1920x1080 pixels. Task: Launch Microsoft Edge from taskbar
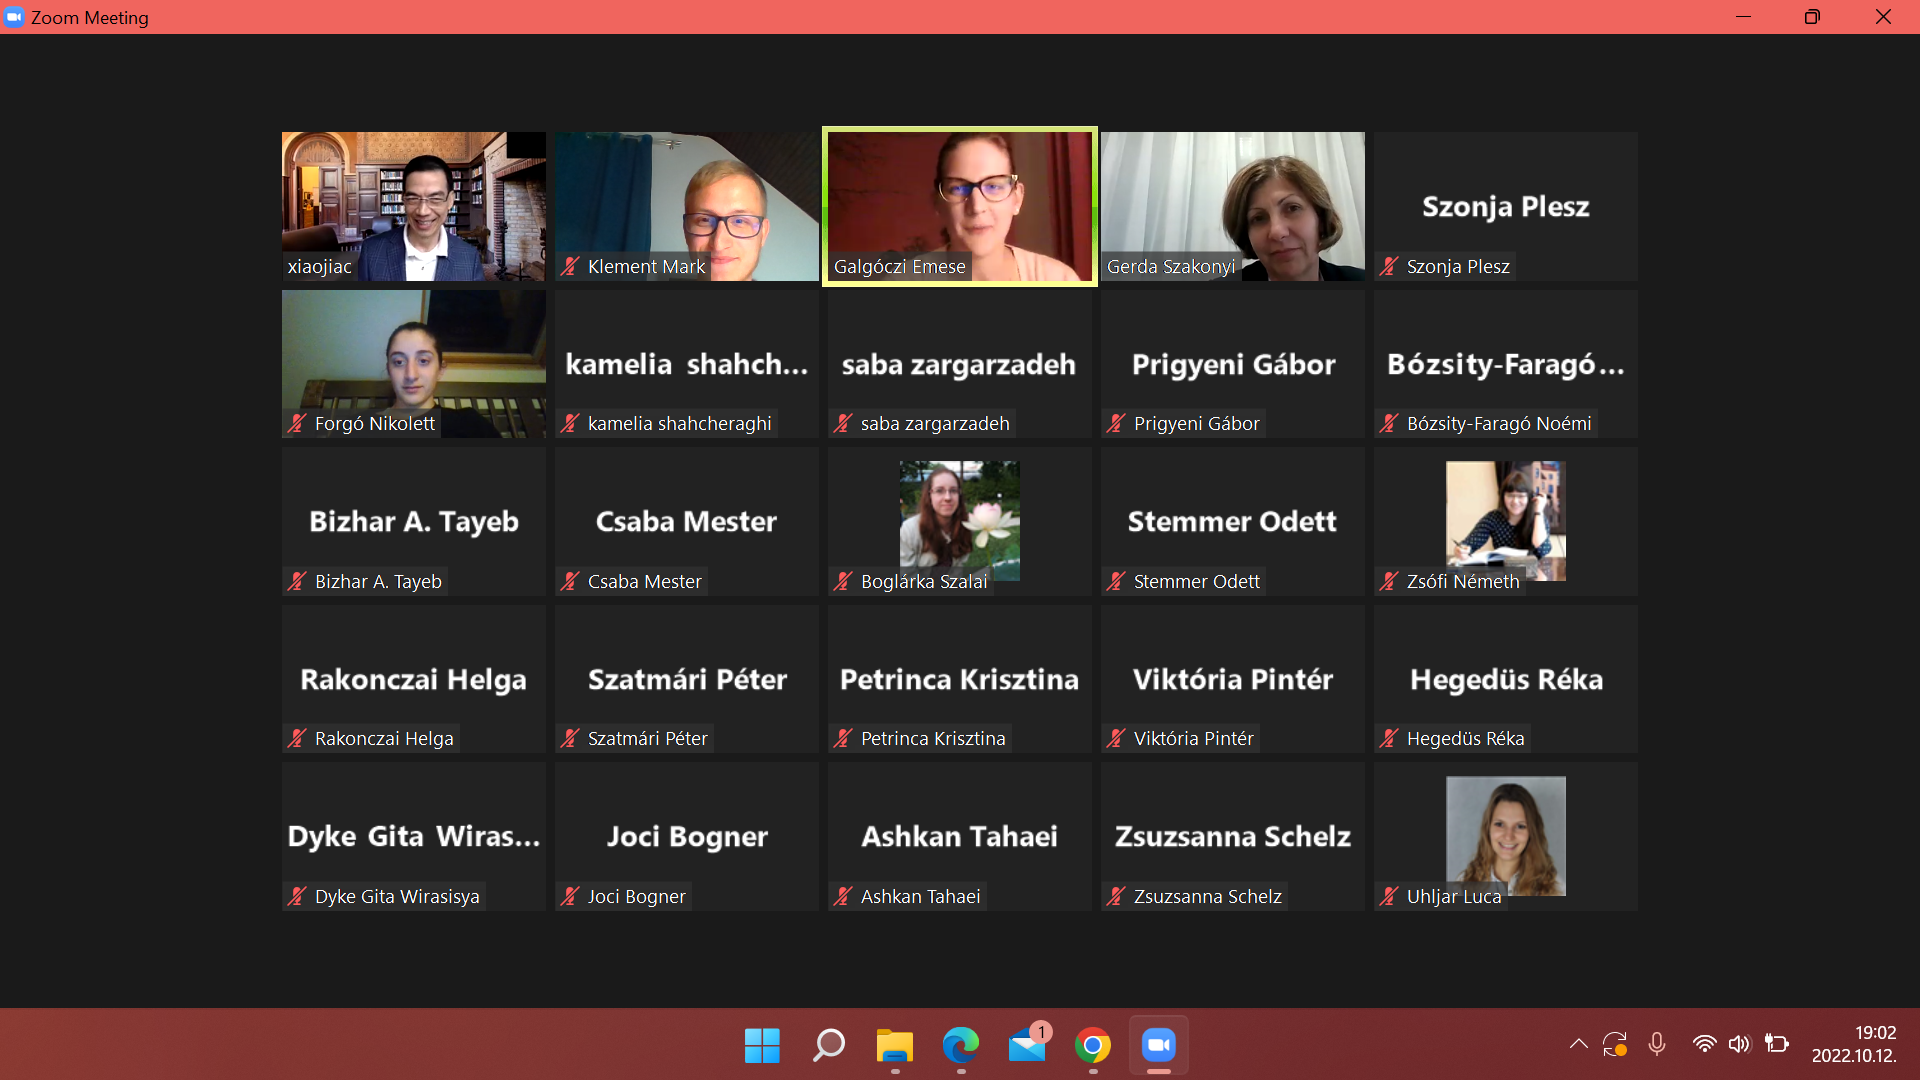click(x=961, y=1046)
